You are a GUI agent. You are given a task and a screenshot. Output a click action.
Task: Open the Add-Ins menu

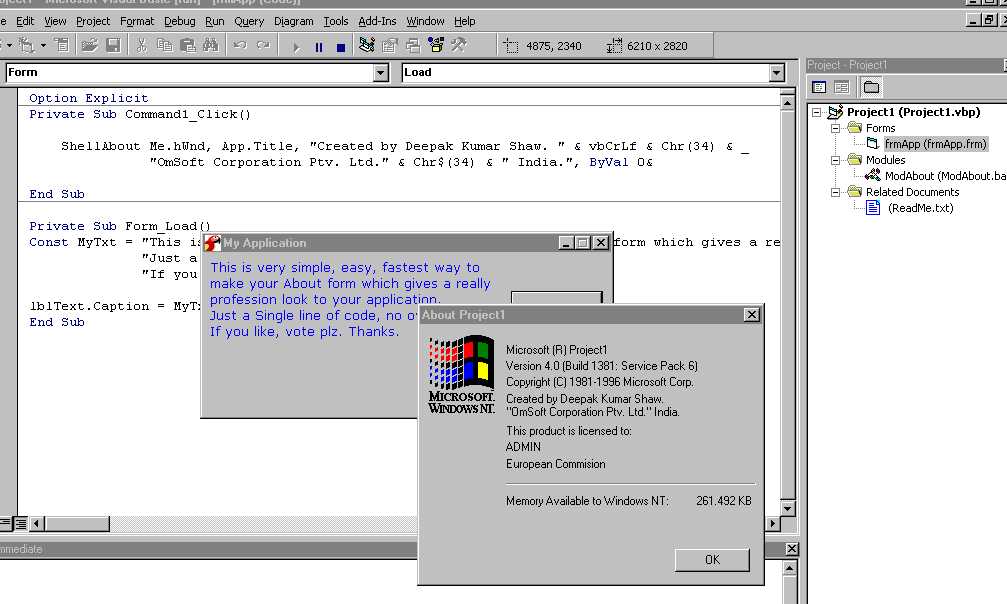coord(376,21)
